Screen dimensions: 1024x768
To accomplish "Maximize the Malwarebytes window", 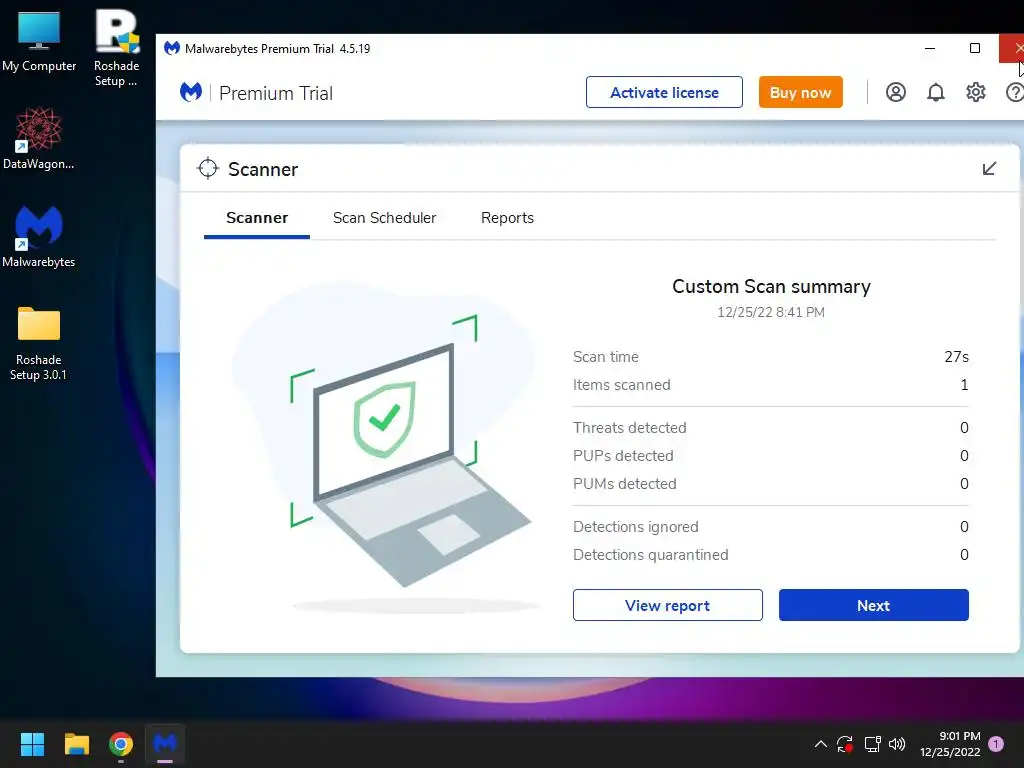I will 974,48.
